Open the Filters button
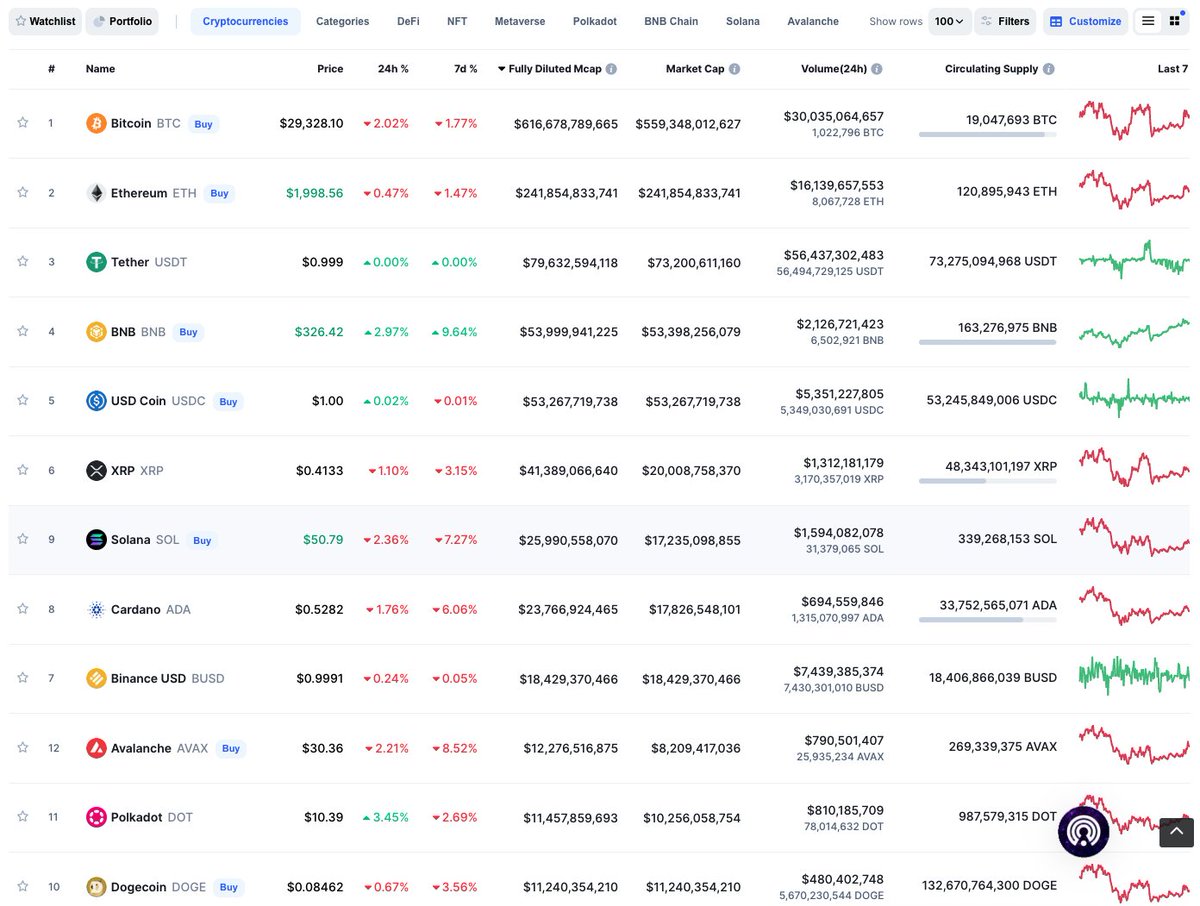Viewport: 1200px width, 906px height. [1005, 21]
